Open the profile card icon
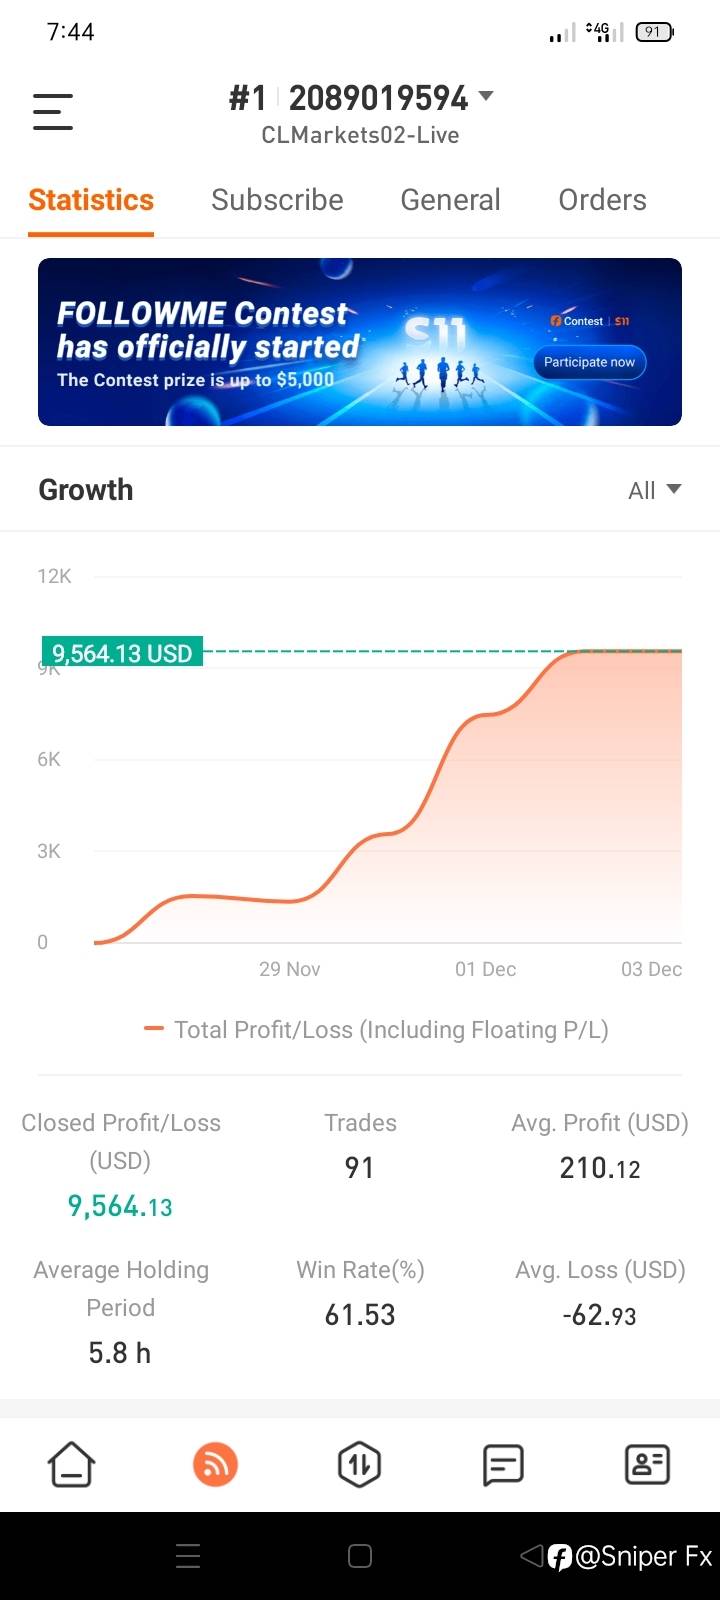Screen dimensions: 720x1600 [x=647, y=1465]
